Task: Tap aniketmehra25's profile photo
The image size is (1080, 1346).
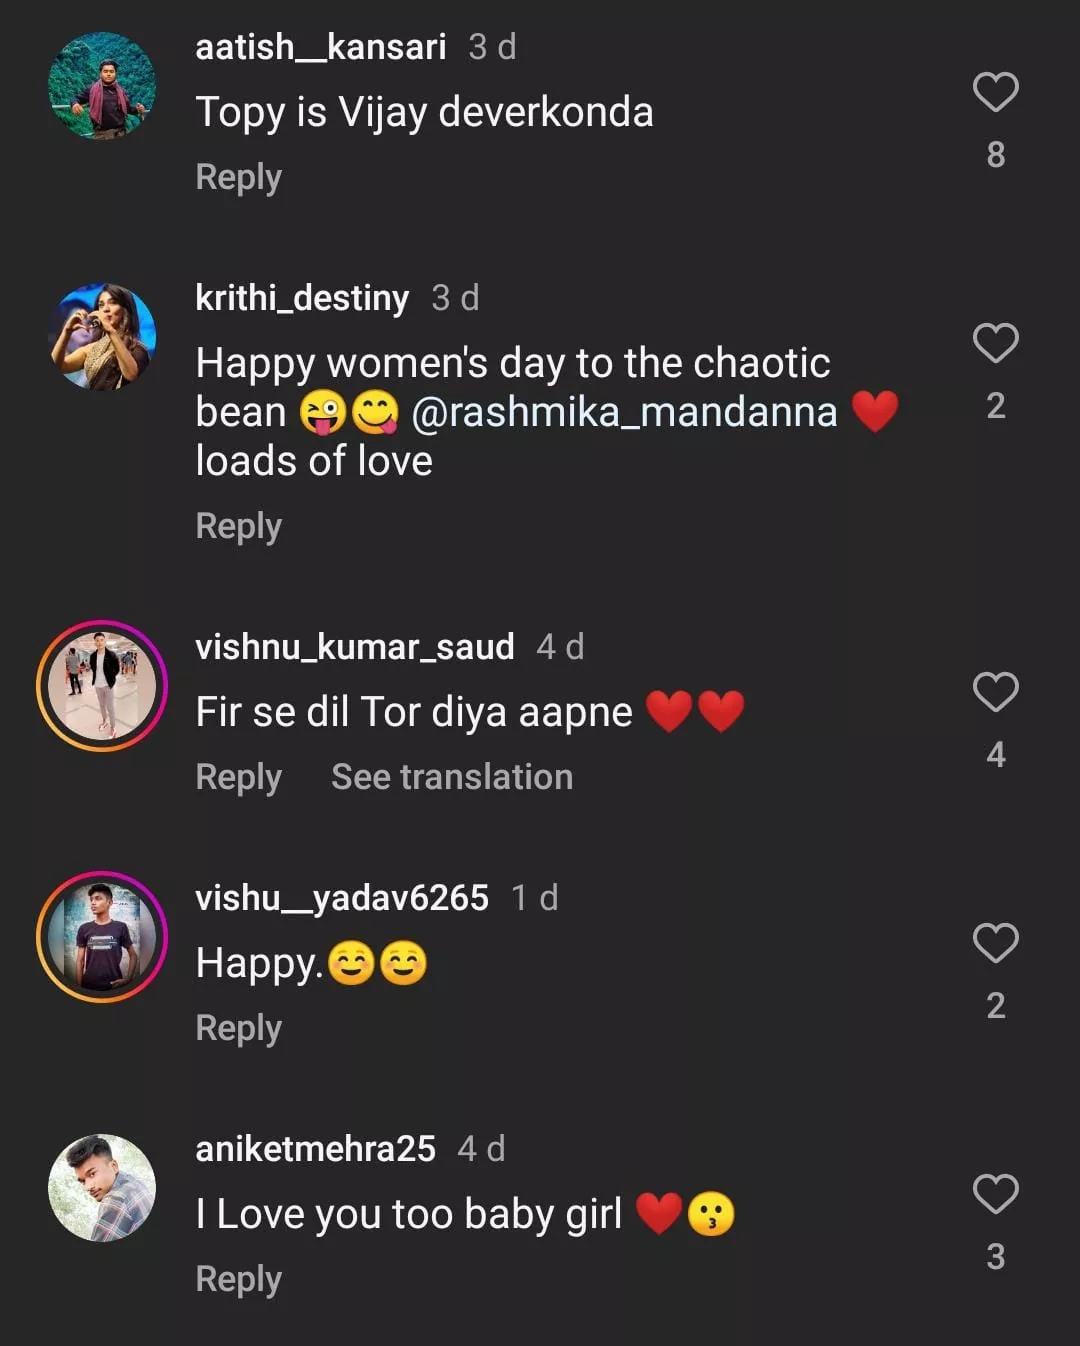Action: tap(102, 1188)
